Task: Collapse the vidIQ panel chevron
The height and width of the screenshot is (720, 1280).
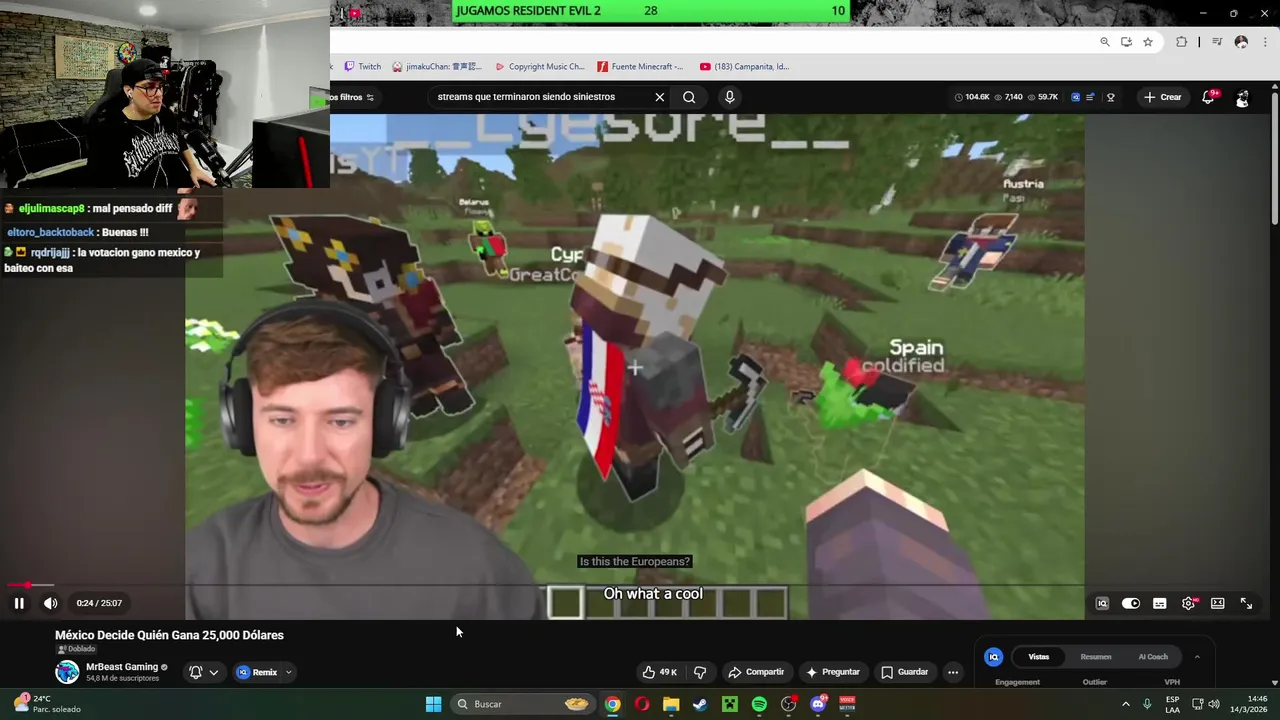Action: click(x=1197, y=657)
